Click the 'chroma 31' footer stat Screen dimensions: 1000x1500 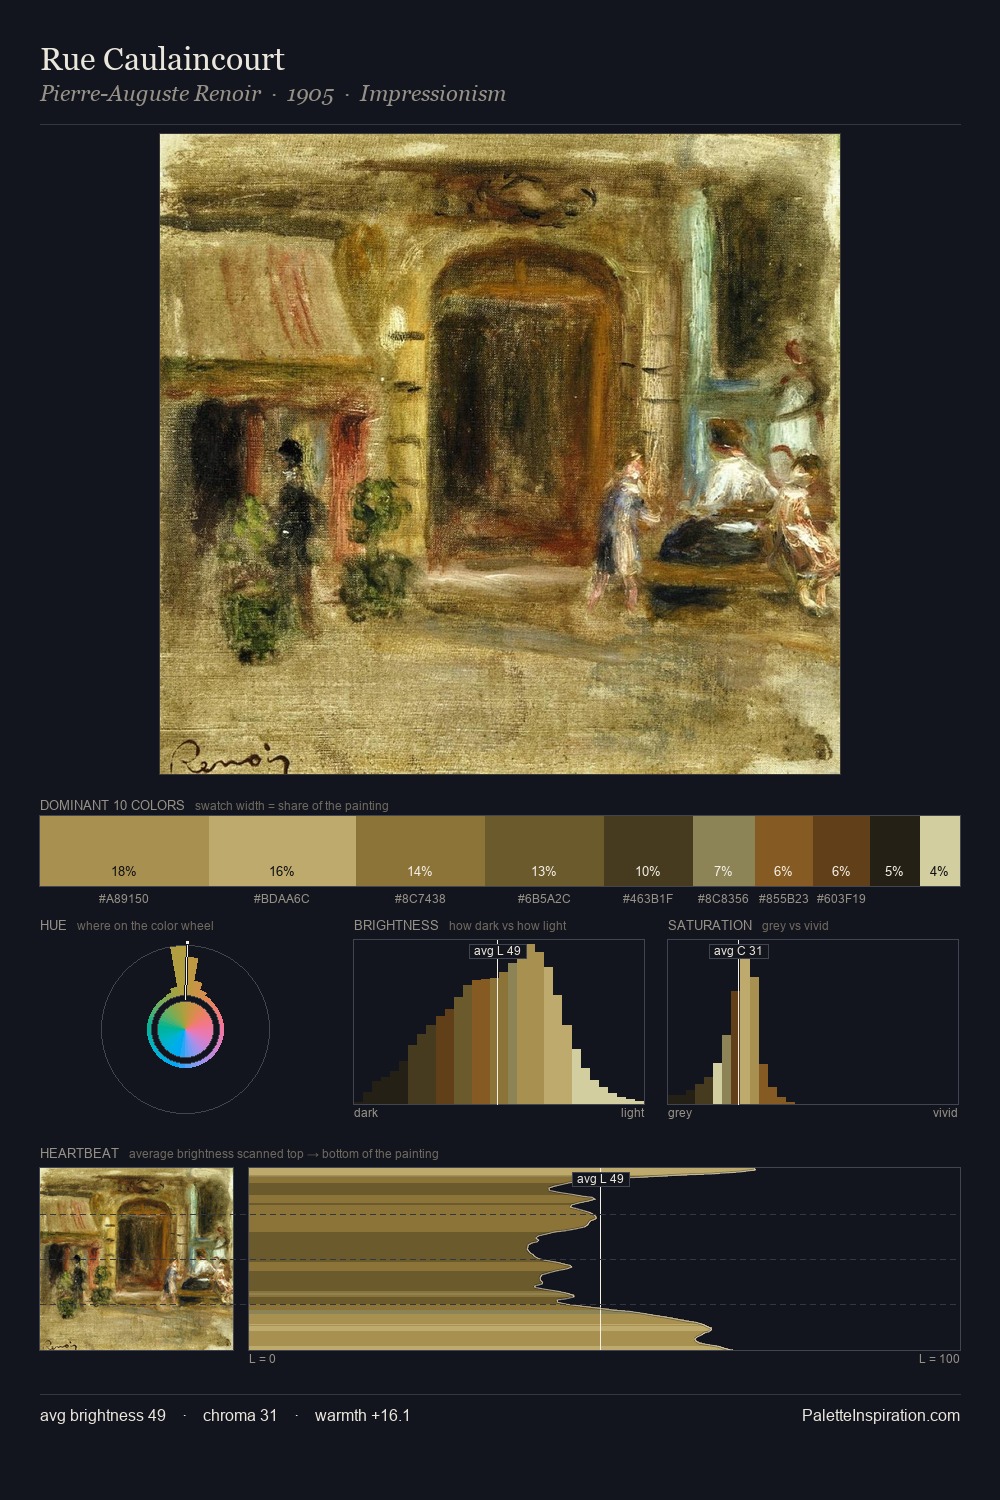pos(240,1415)
